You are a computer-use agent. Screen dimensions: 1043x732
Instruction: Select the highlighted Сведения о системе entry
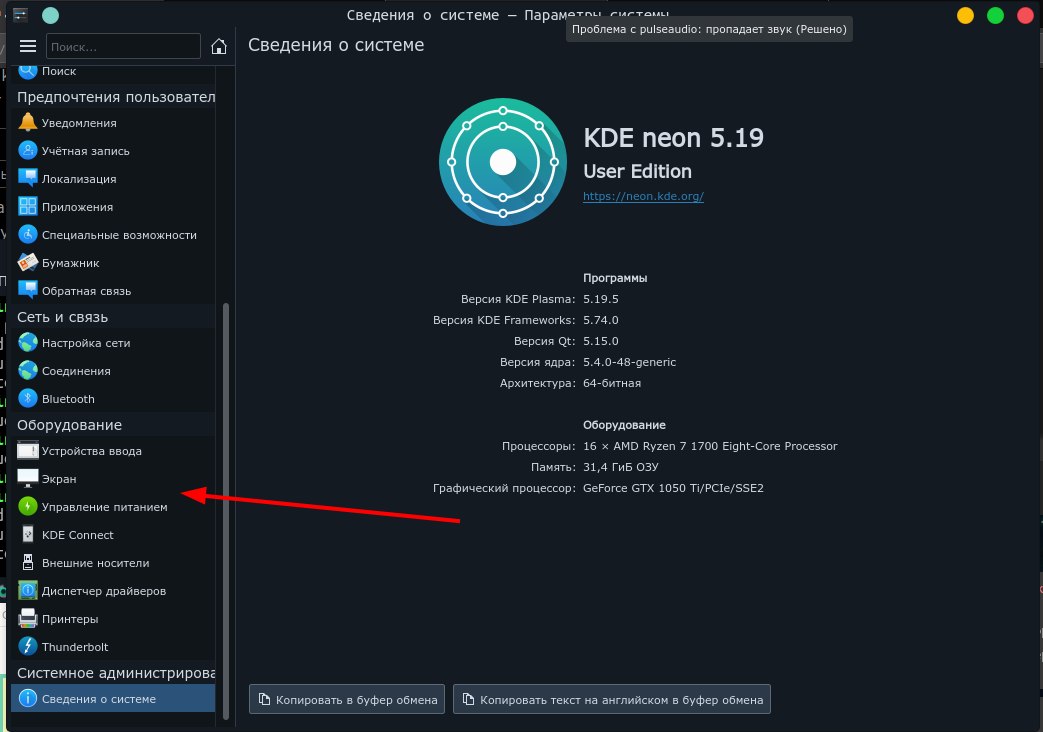113,698
